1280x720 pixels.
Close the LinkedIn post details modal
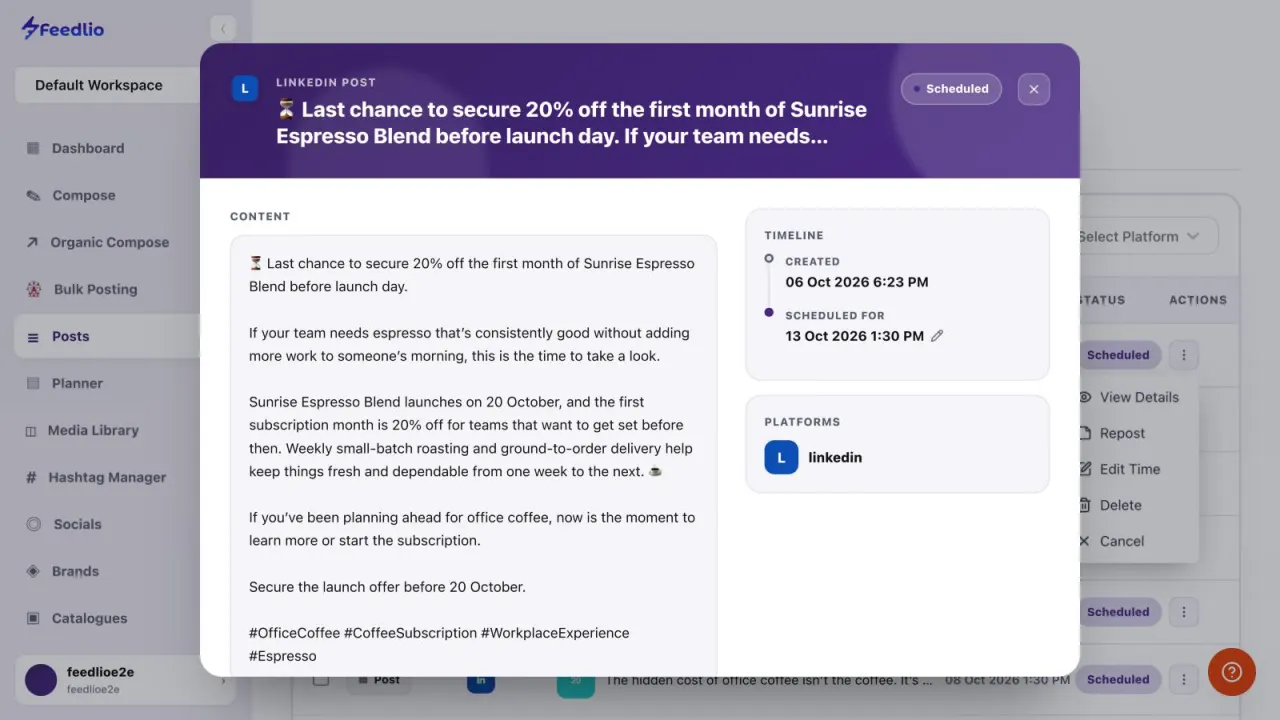(1034, 89)
